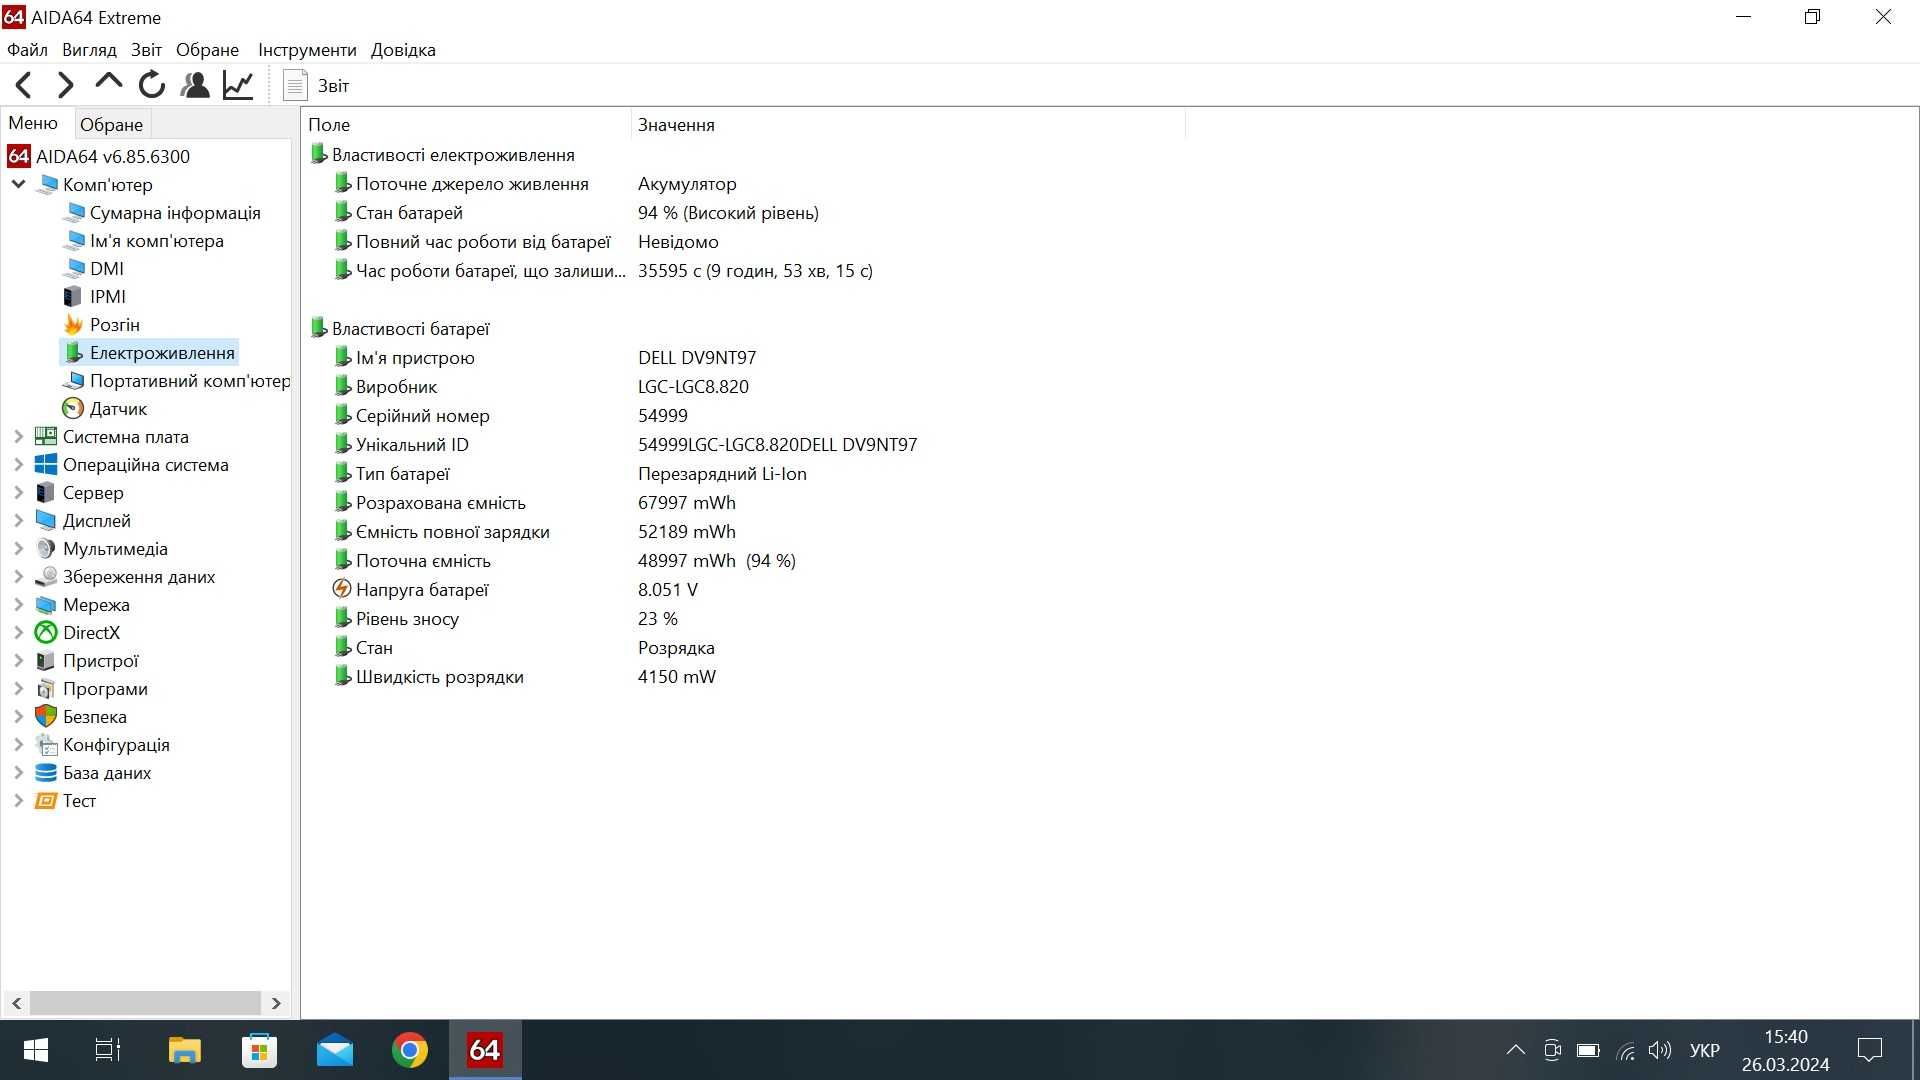1920x1080 pixels.
Task: Open the graph chart toolbar icon
Action: 238,85
